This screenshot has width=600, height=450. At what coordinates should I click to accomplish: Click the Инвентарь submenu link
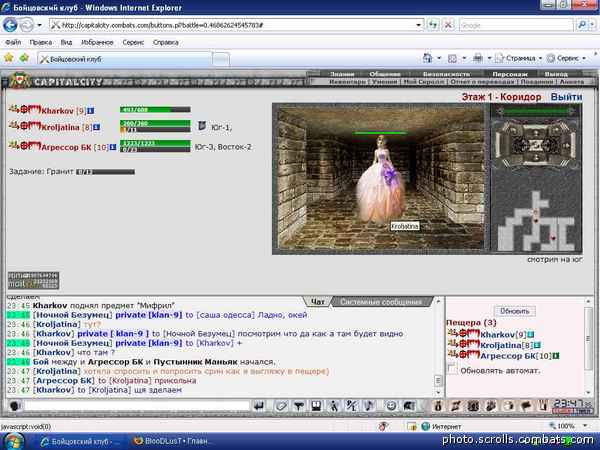(x=347, y=82)
